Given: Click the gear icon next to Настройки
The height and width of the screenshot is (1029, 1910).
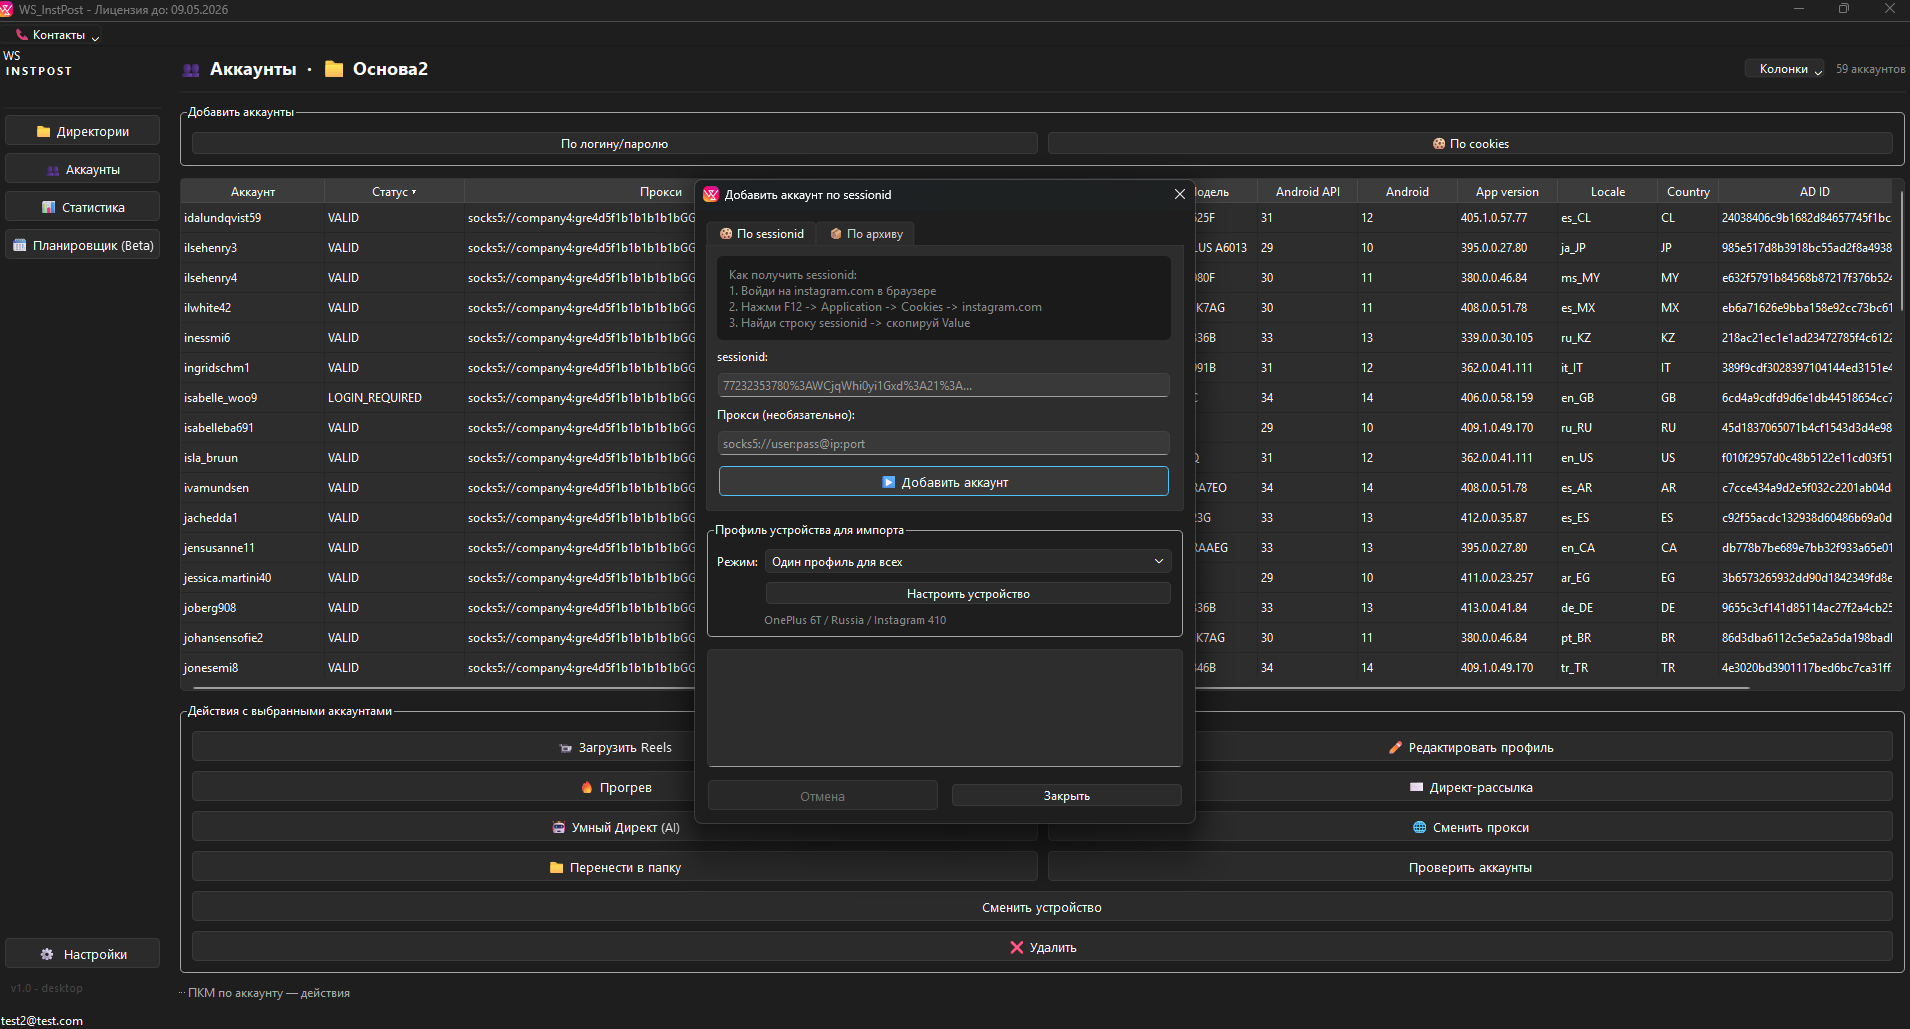Looking at the screenshot, I should [x=47, y=954].
